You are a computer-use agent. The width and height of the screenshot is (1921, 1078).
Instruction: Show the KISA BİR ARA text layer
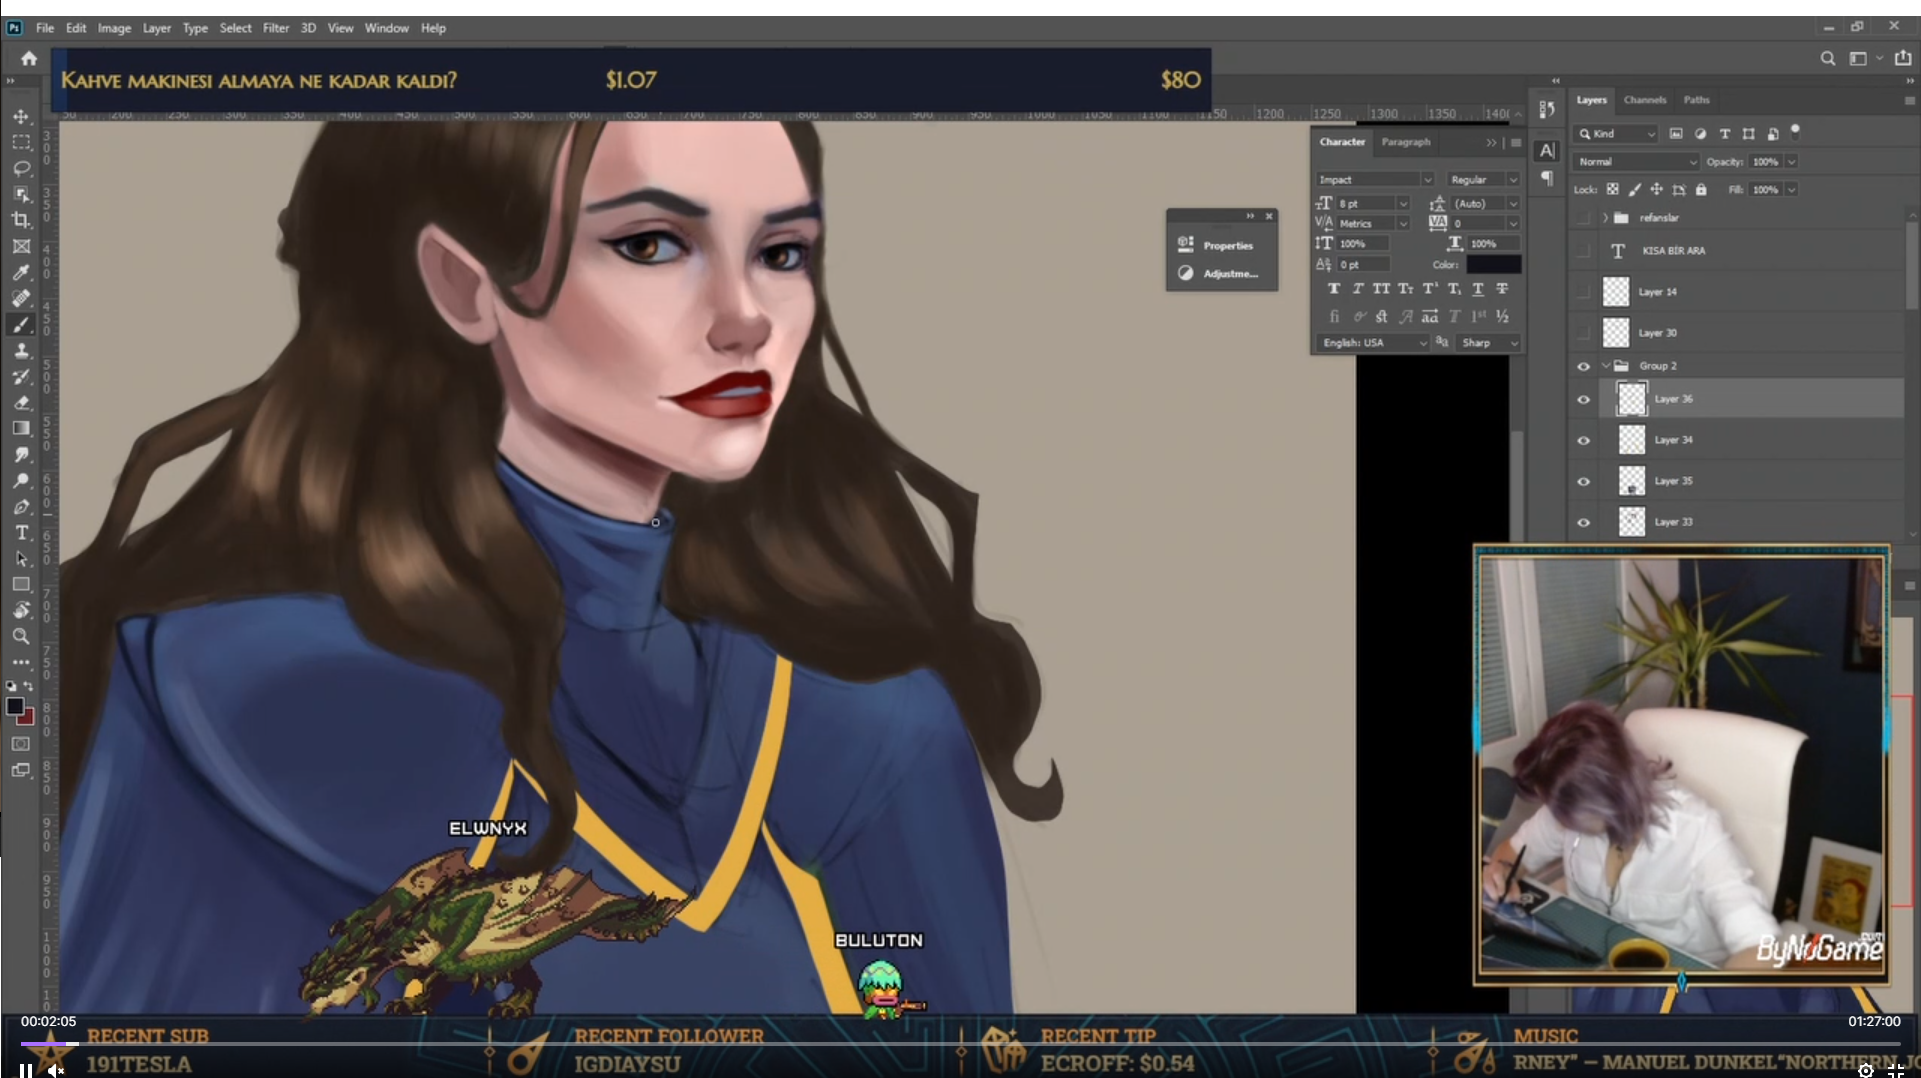[x=1583, y=251]
